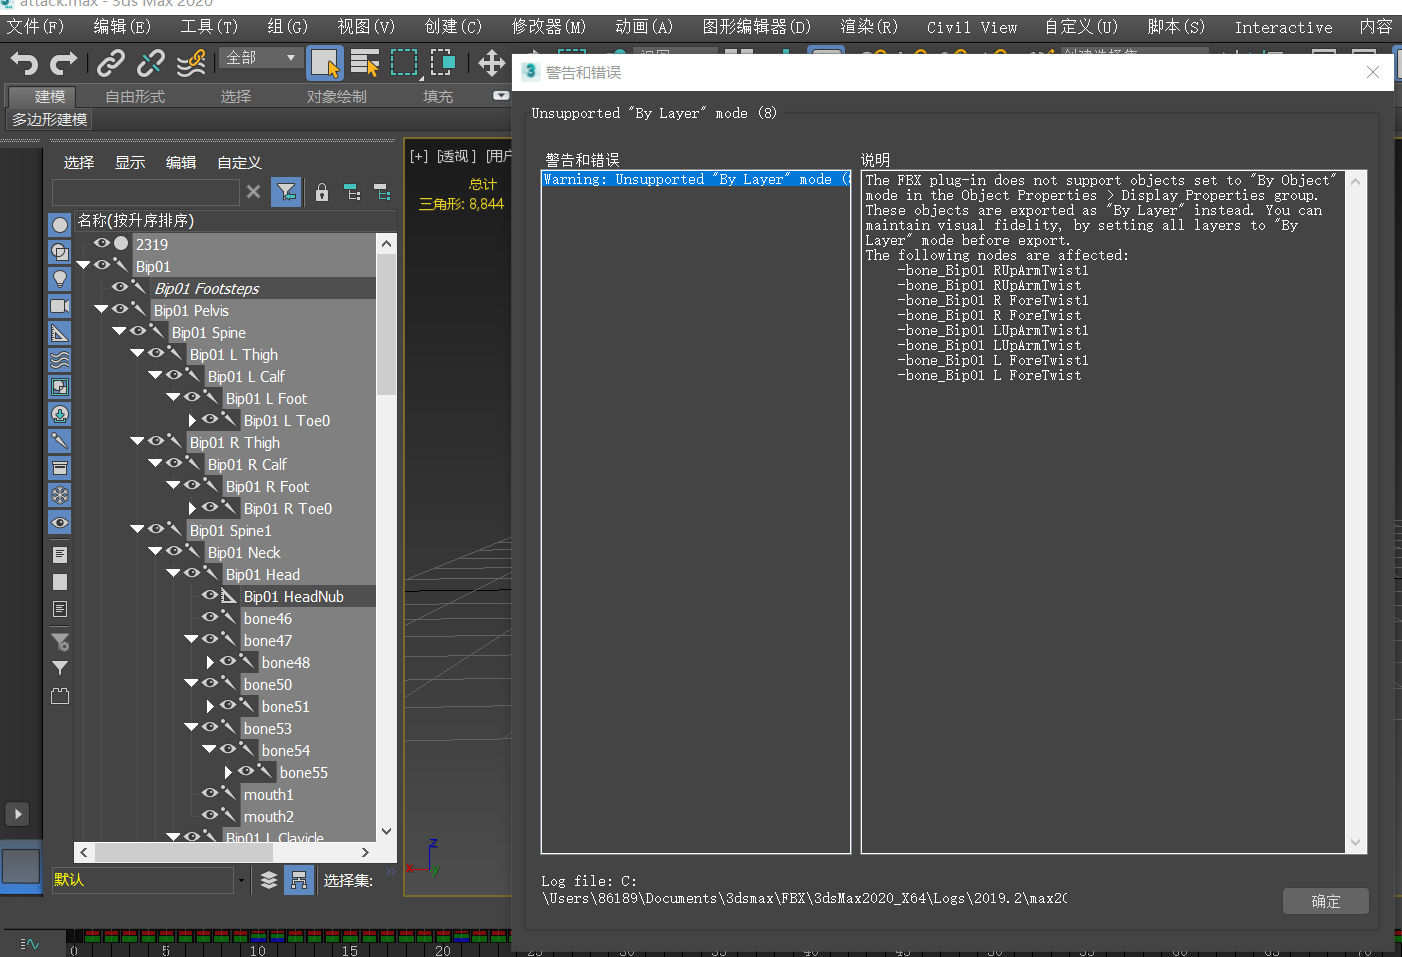Collapse the Bip01 L Thigh node
1402x957 pixels.
[137, 353]
